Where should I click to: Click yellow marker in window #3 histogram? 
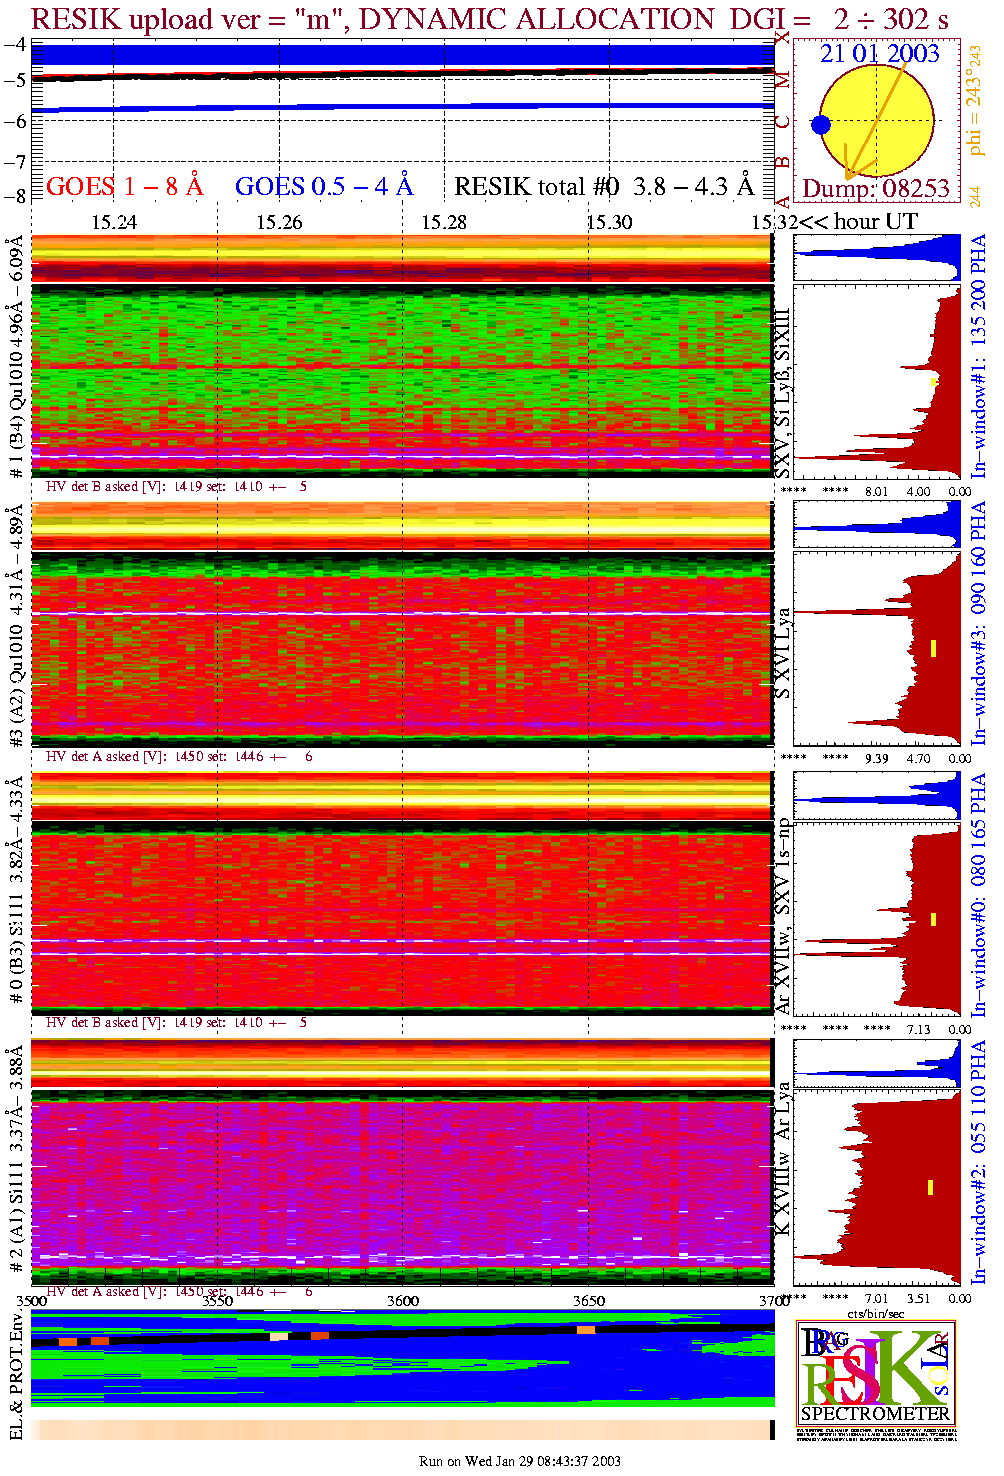click(x=933, y=648)
